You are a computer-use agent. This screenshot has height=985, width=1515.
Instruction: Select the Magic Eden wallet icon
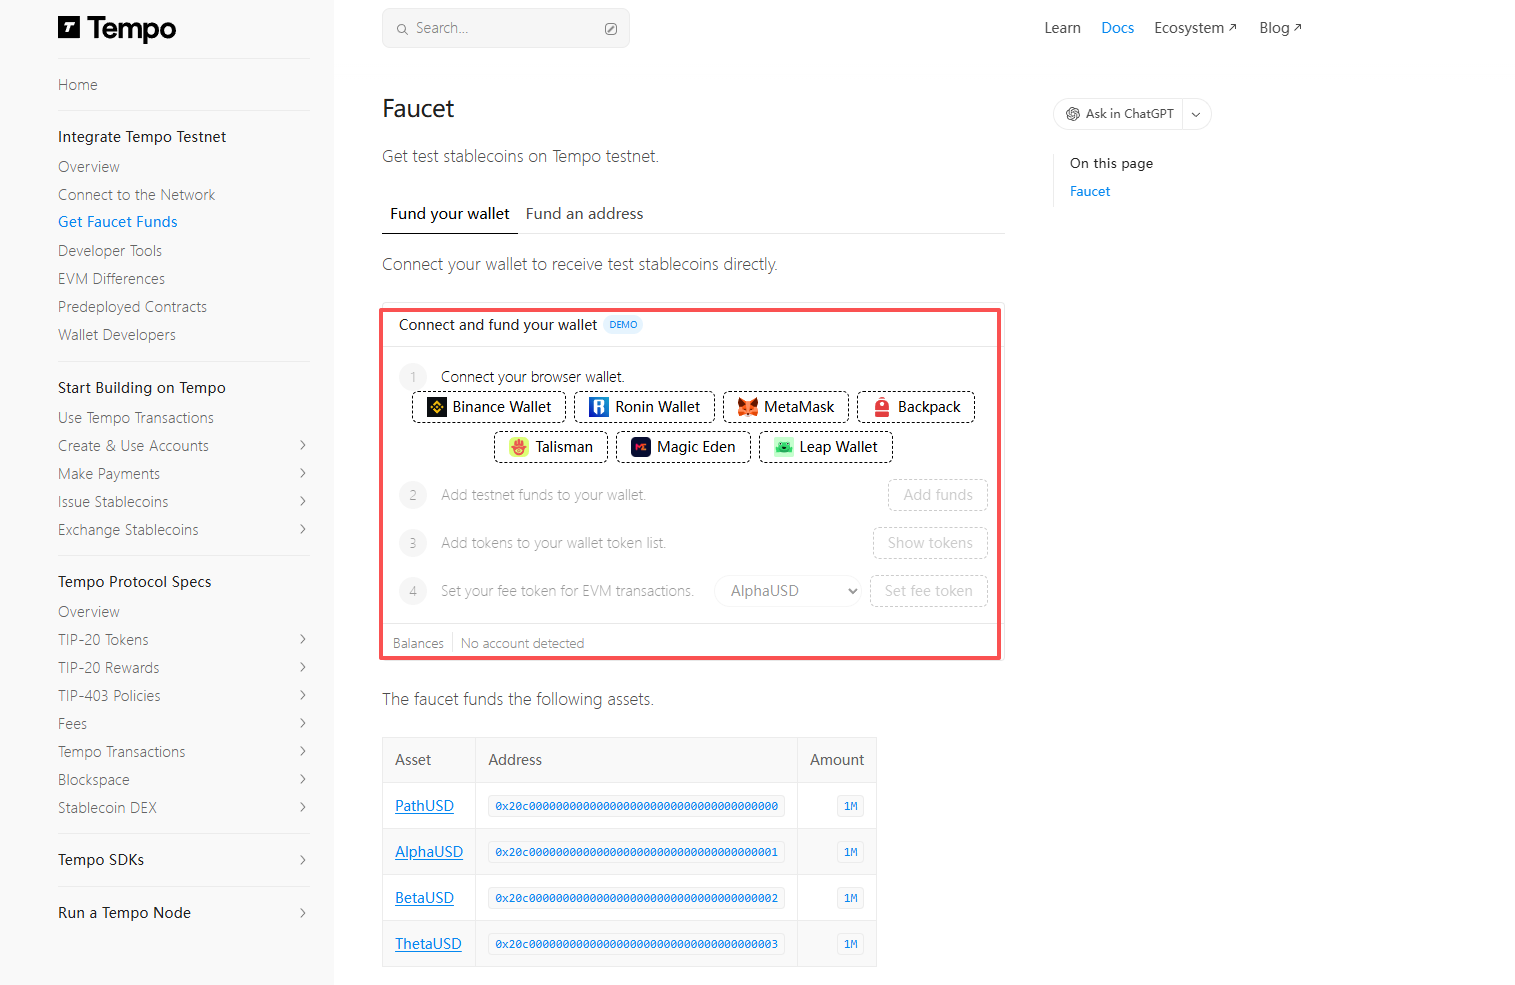point(641,447)
